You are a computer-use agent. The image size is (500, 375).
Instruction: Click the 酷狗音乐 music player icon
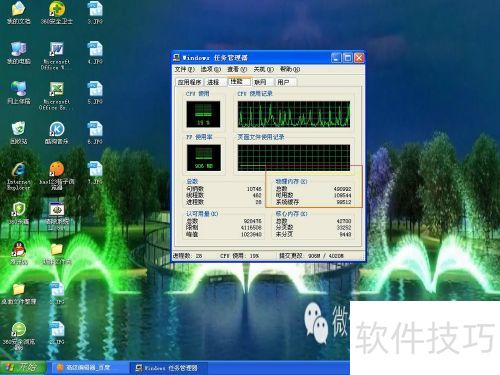coord(57,133)
